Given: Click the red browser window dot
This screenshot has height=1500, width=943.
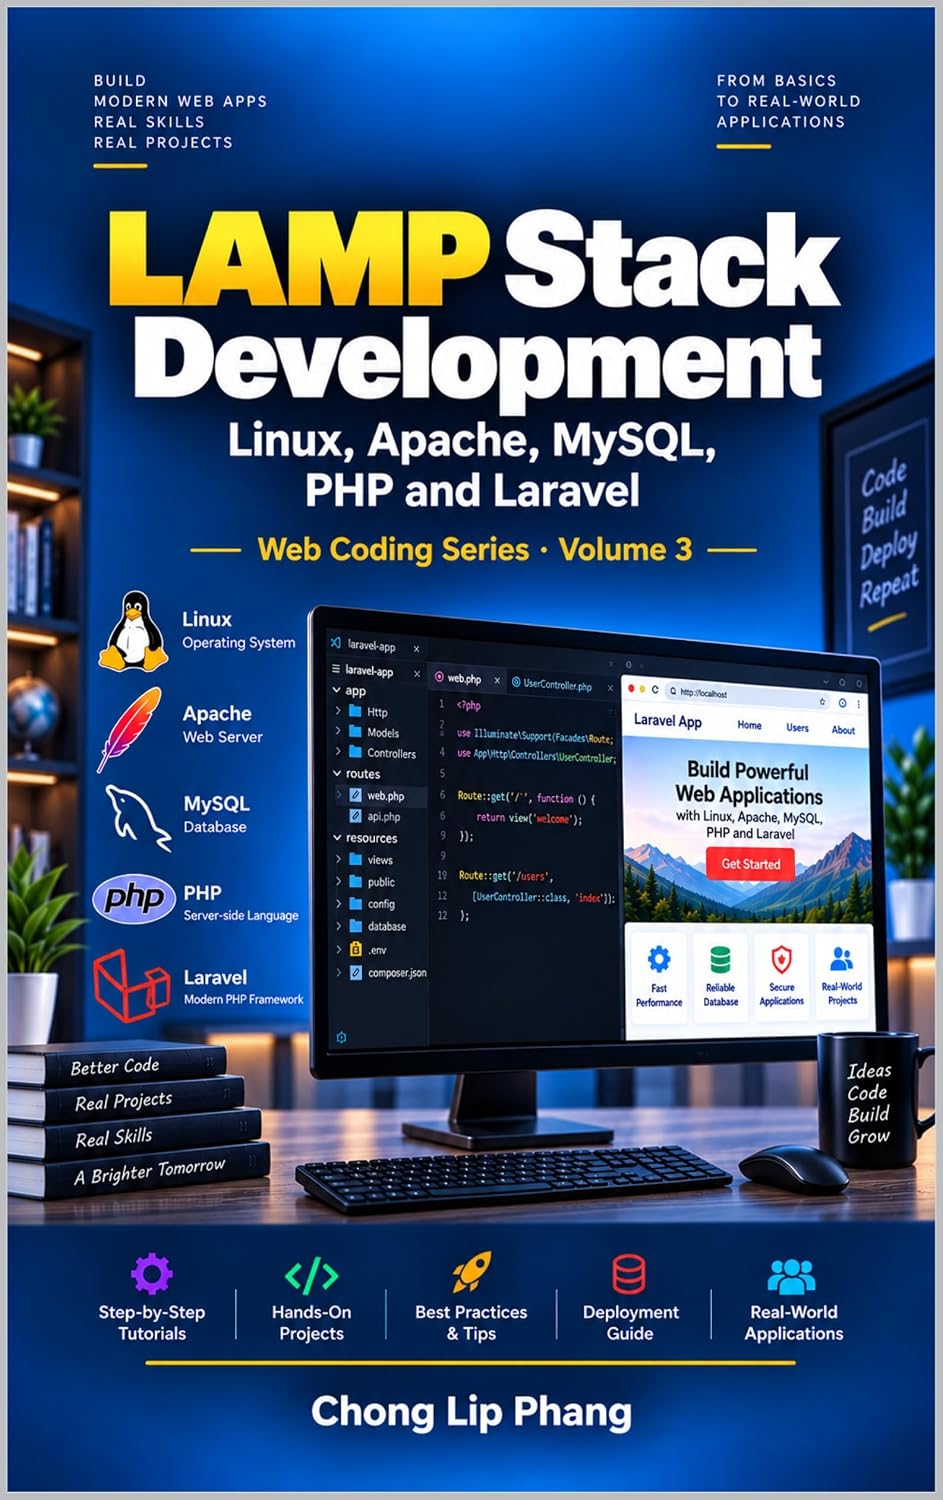Looking at the screenshot, I should click(631, 688).
